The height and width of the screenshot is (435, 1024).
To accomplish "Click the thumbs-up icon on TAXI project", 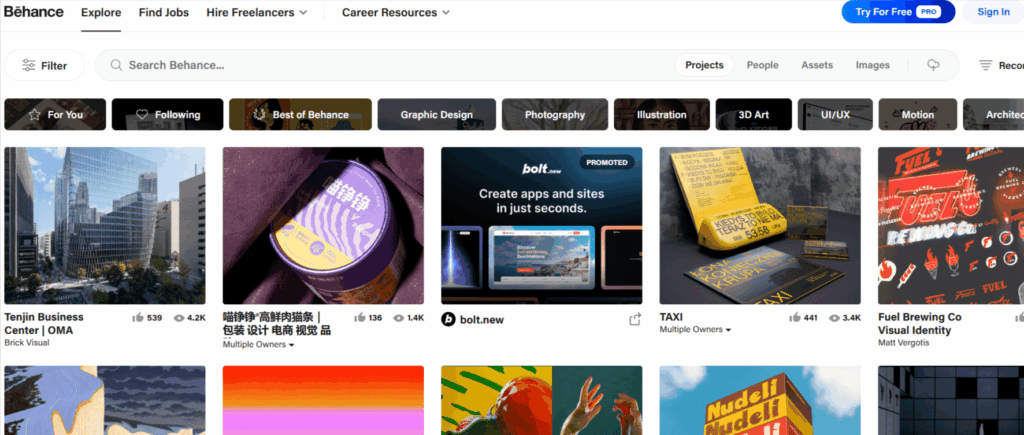I will click(795, 317).
